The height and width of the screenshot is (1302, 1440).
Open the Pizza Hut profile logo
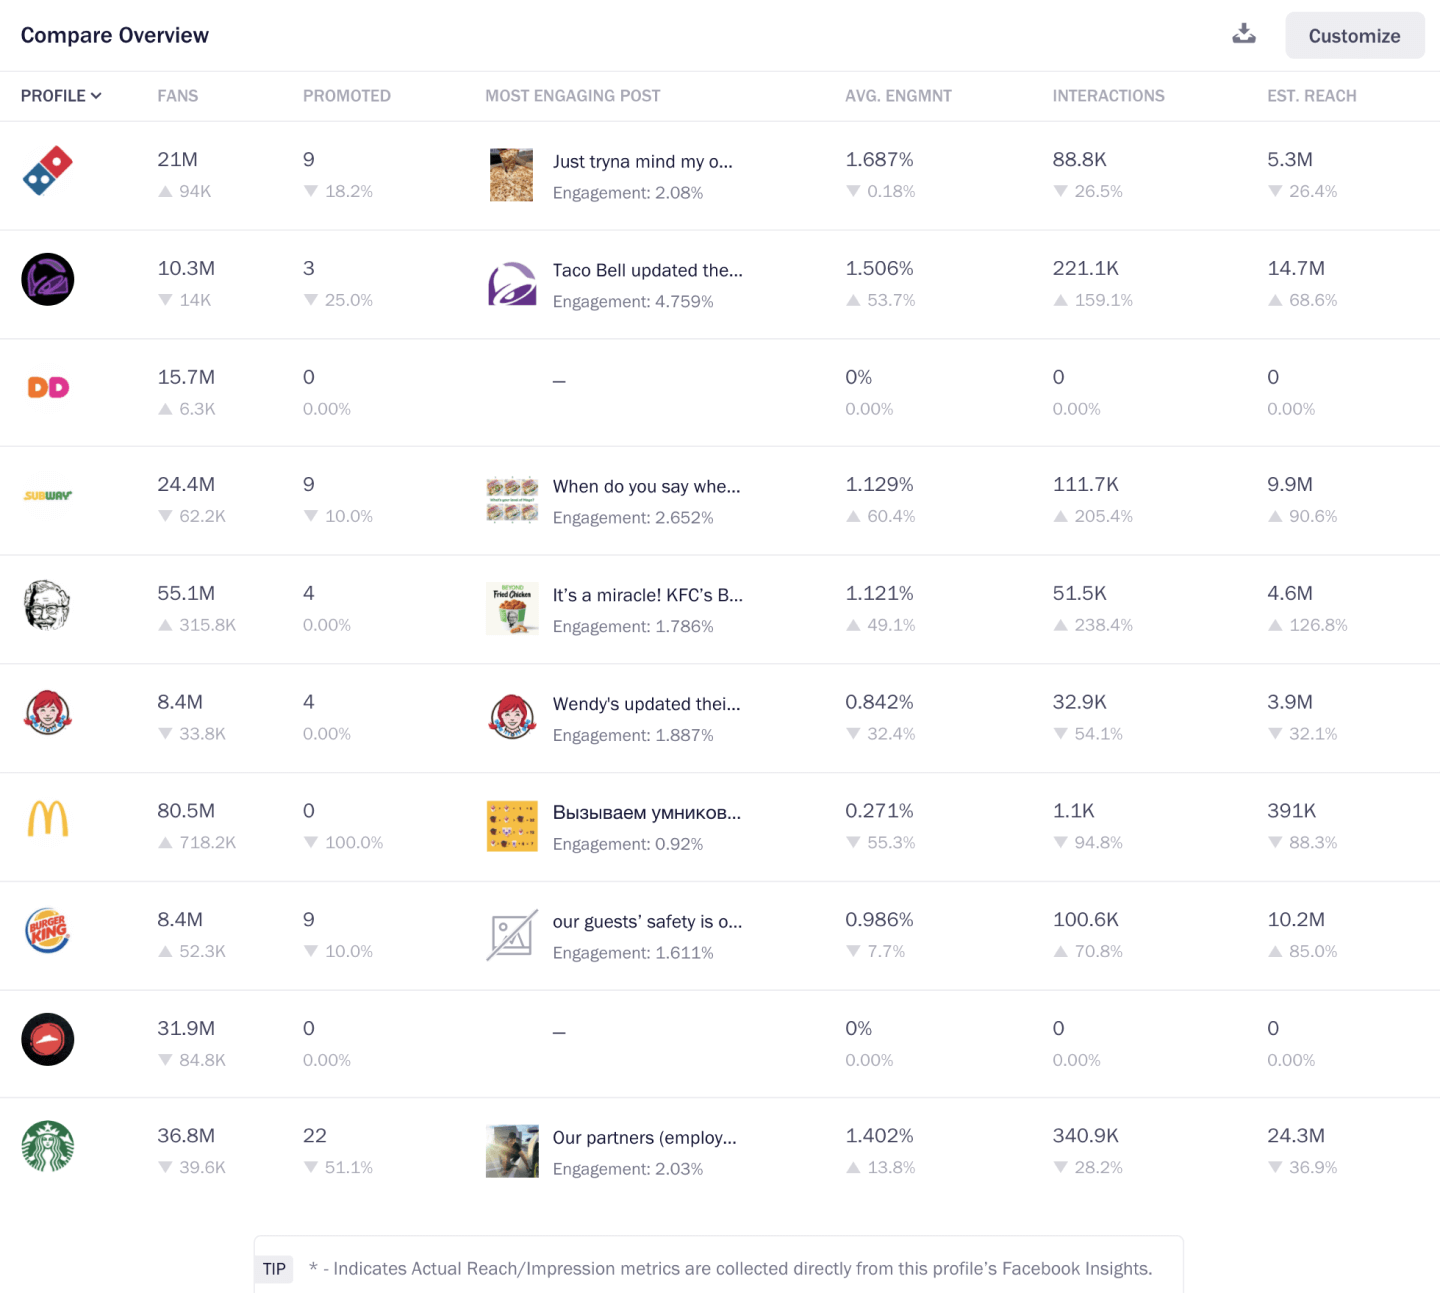click(48, 1039)
